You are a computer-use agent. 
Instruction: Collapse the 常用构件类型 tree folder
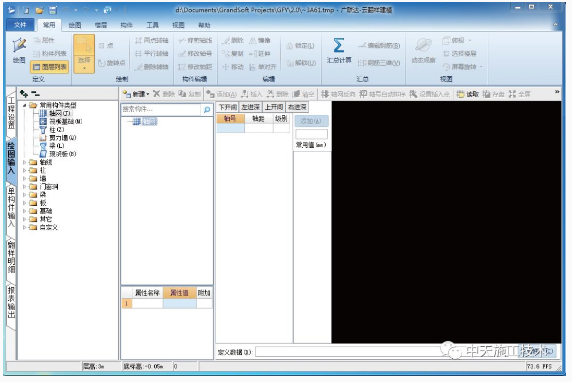[24, 105]
